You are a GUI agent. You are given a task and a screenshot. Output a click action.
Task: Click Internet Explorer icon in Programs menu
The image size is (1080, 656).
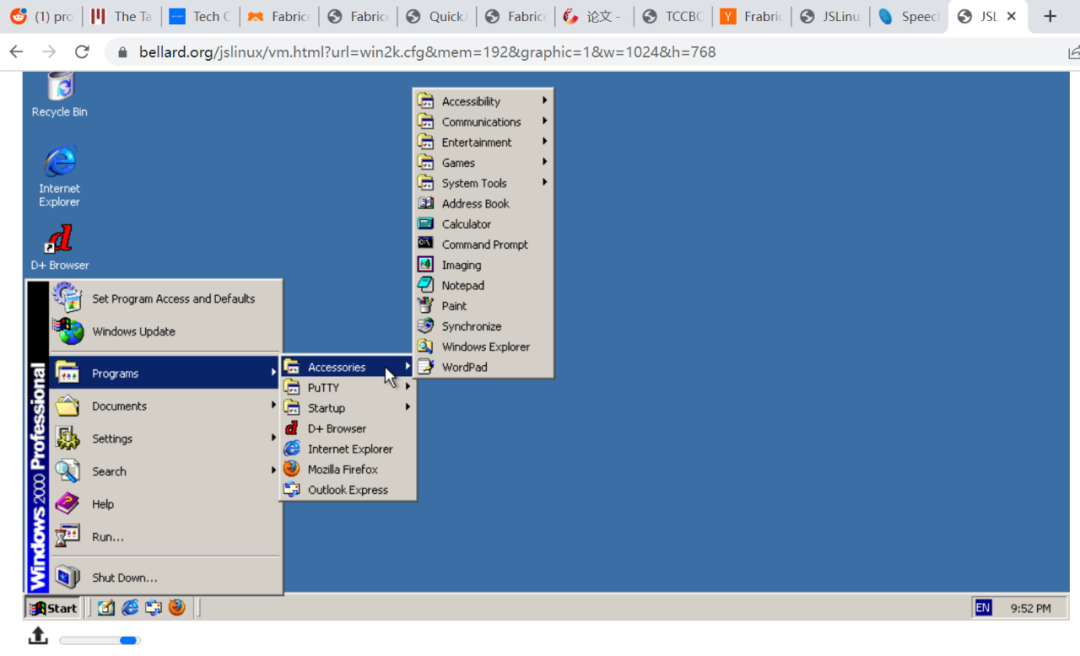[292, 449]
